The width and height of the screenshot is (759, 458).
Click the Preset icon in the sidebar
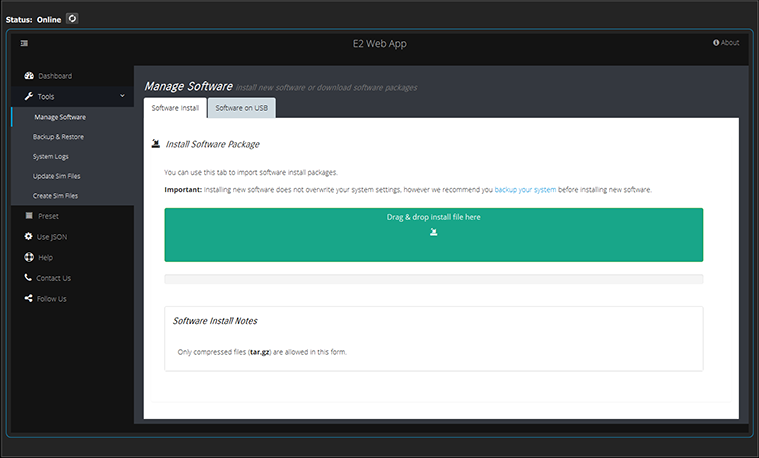pos(29,215)
